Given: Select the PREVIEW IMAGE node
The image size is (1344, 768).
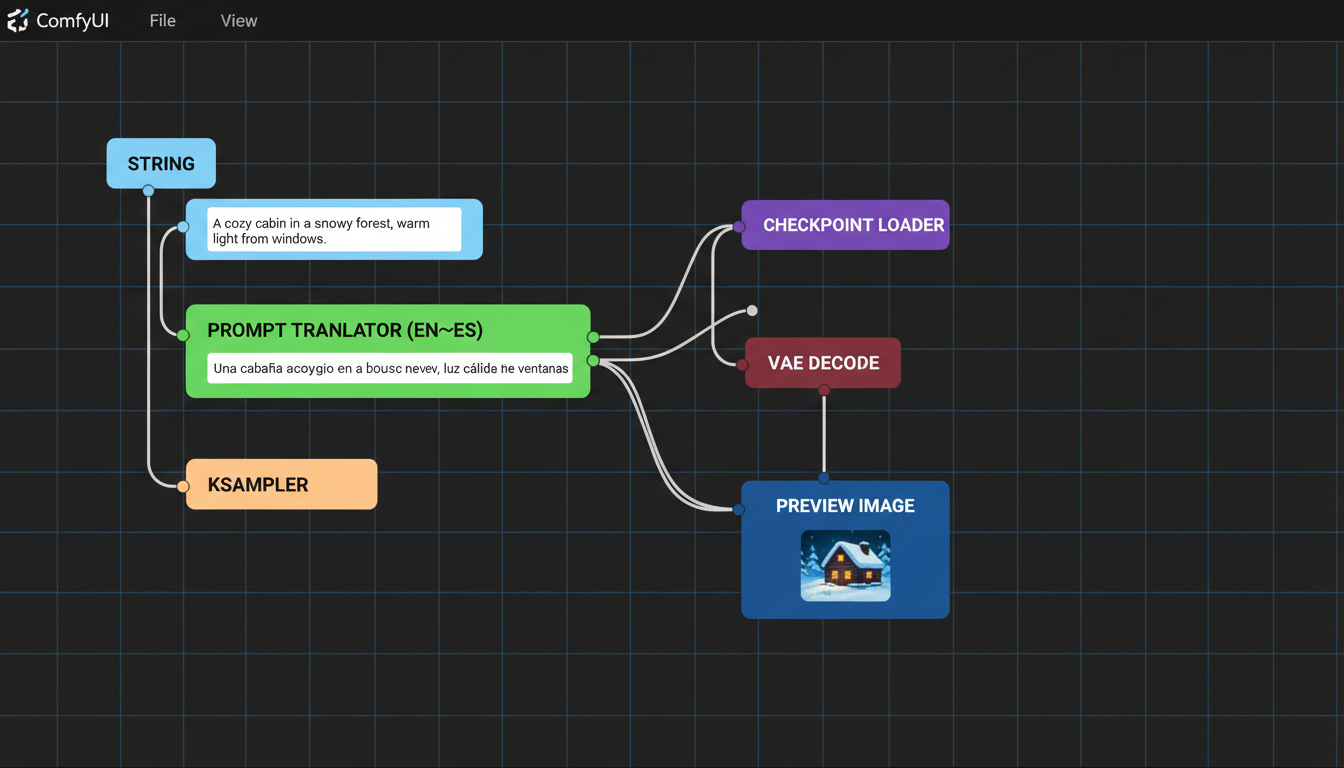Looking at the screenshot, I should (845, 506).
